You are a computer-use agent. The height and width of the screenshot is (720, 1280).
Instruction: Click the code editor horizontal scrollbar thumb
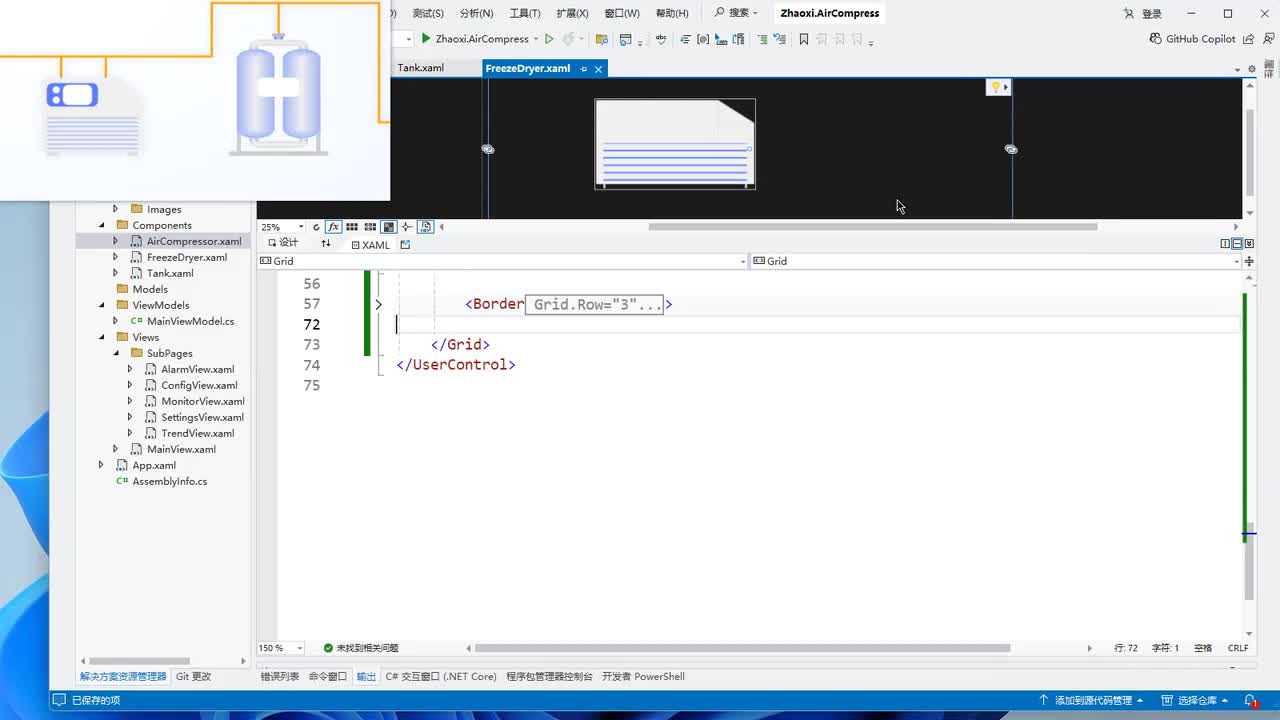(742, 648)
